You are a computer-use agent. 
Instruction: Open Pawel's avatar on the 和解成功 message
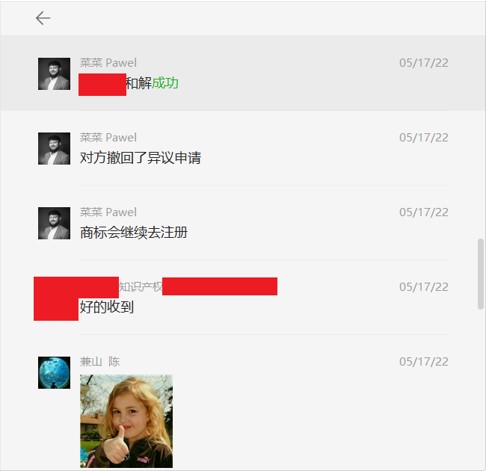tap(54, 74)
